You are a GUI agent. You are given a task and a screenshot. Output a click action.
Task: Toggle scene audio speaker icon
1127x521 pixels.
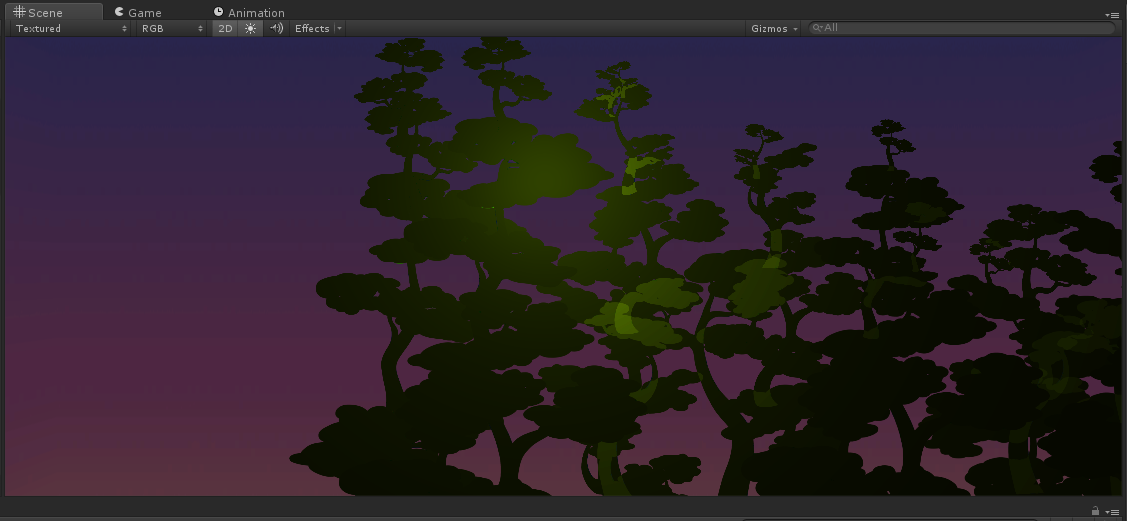pyautogui.click(x=276, y=28)
